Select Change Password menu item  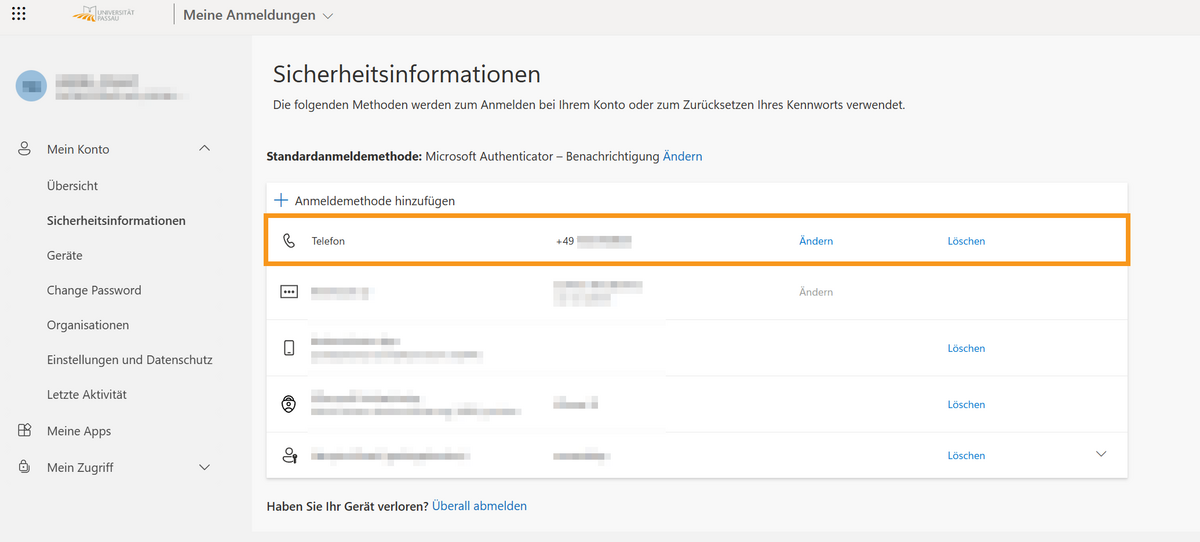click(94, 290)
